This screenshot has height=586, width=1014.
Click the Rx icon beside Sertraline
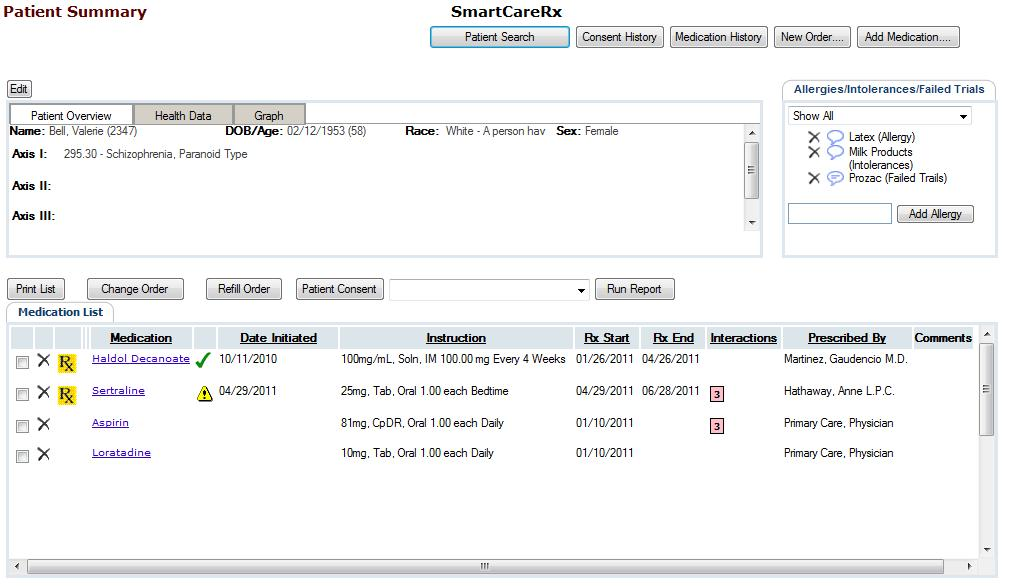coord(66,393)
